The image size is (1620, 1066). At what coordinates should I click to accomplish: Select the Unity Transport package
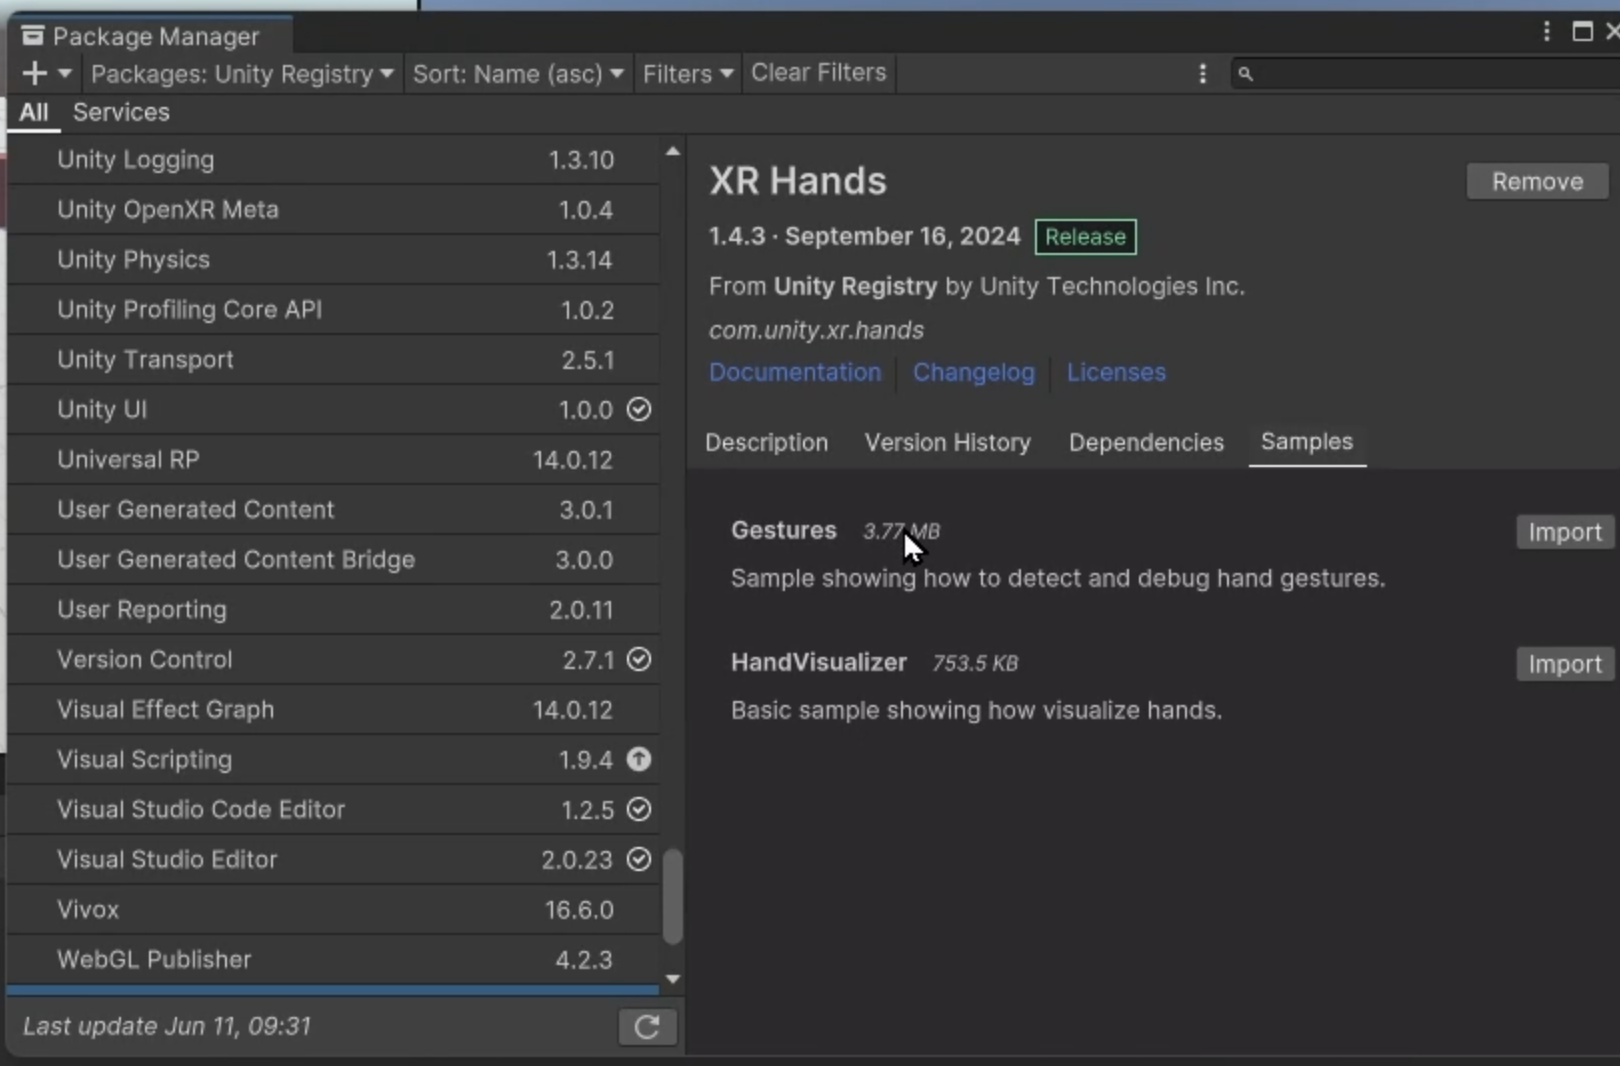(333, 360)
